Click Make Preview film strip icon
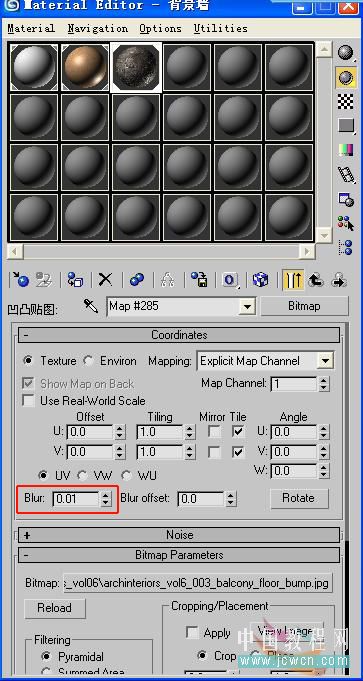The image size is (363, 681). click(346, 175)
